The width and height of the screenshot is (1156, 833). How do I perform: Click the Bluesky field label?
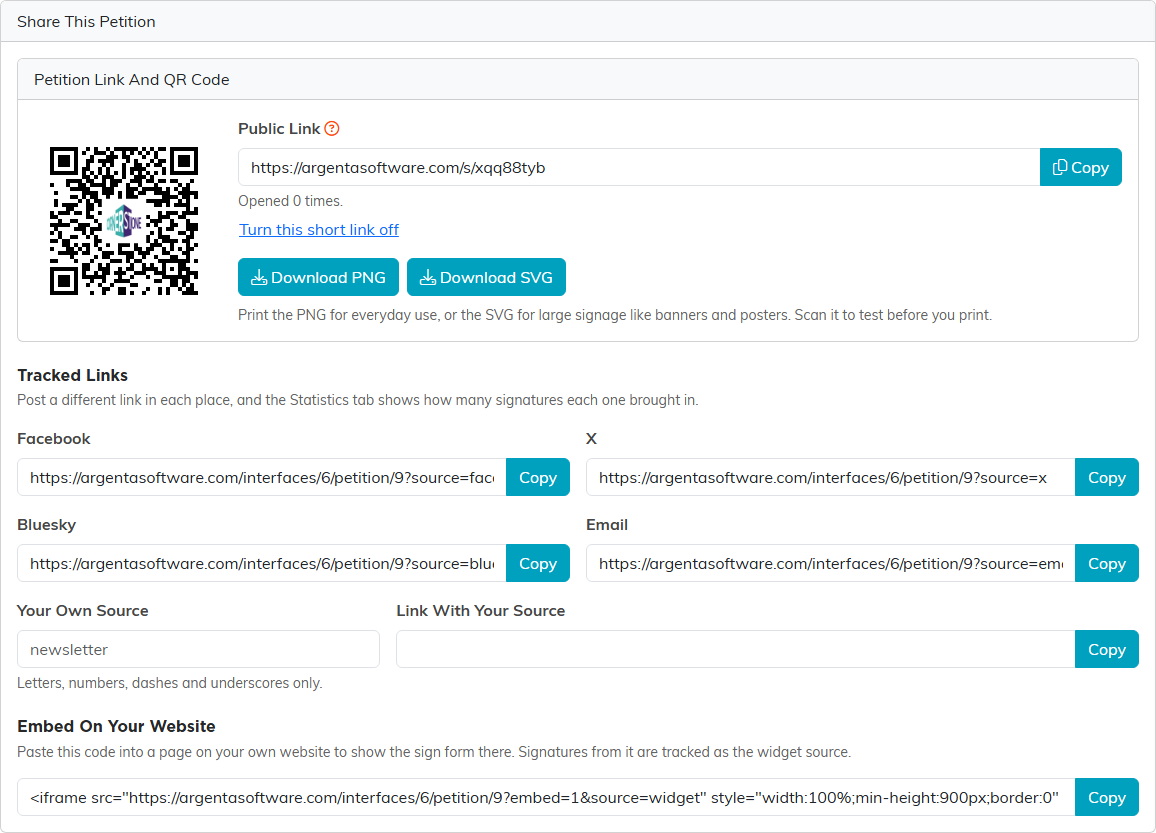click(x=46, y=525)
